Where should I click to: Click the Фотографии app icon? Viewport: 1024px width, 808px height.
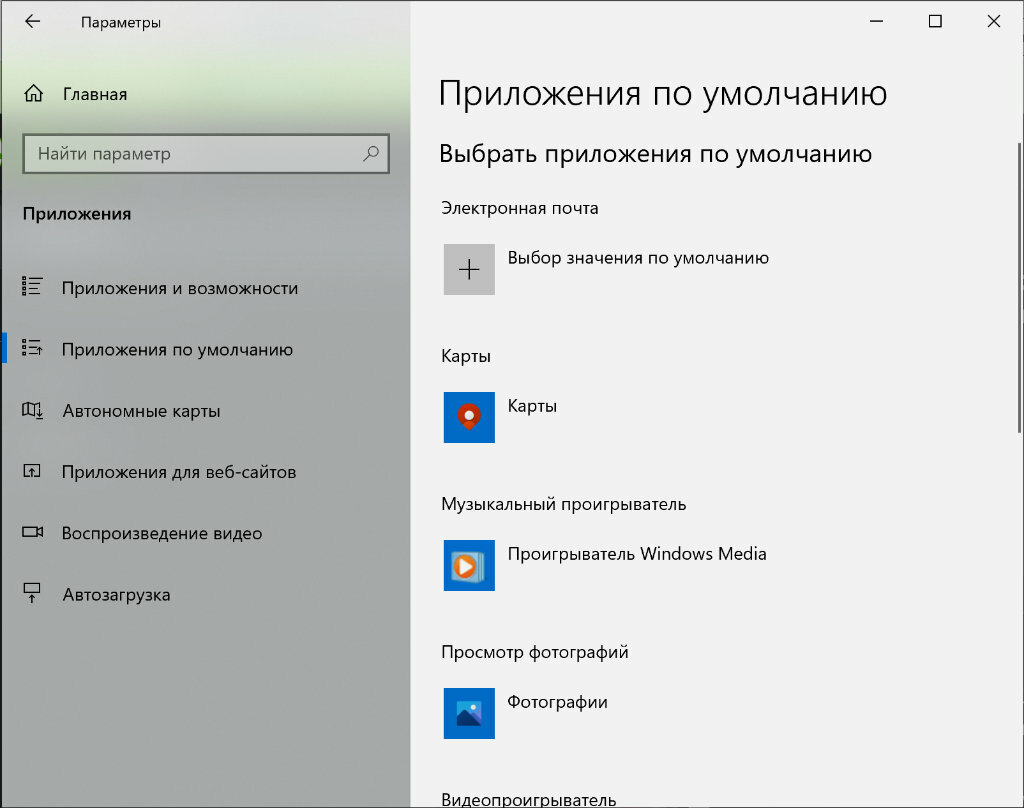pos(469,713)
